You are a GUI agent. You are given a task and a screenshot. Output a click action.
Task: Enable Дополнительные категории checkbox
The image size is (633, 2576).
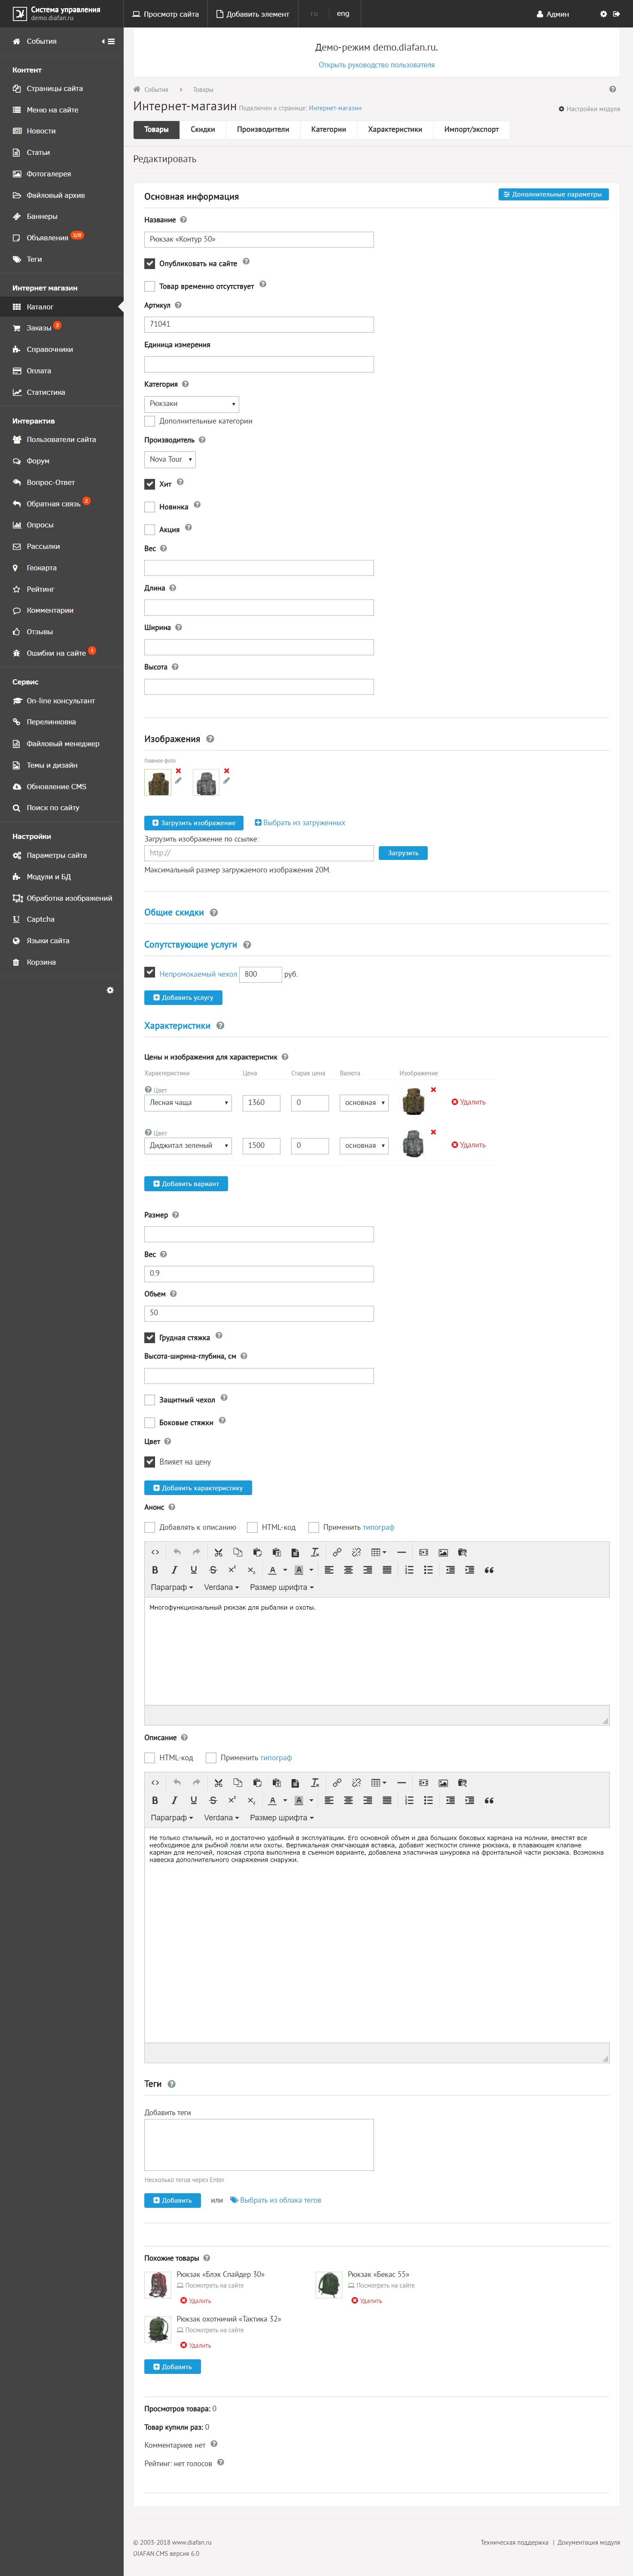click(149, 421)
